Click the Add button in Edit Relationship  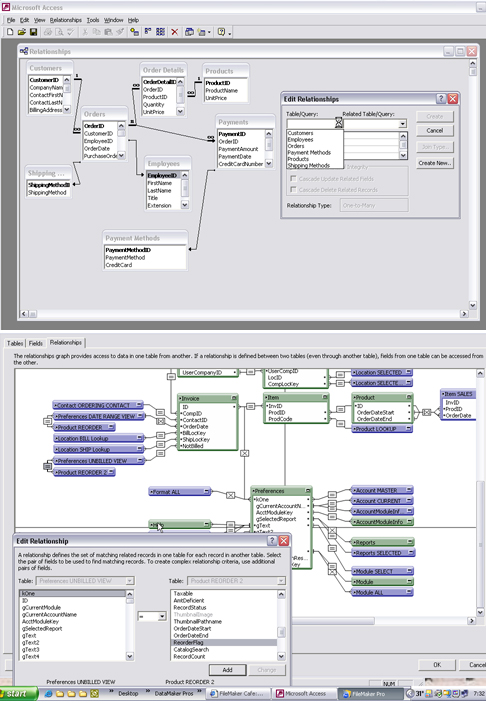[x=227, y=670]
